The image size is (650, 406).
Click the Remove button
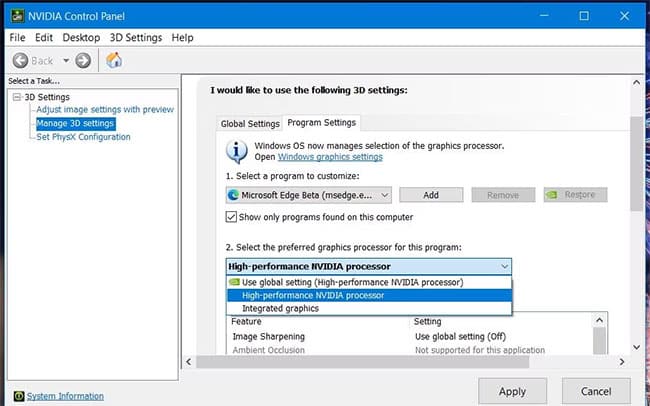[503, 194]
